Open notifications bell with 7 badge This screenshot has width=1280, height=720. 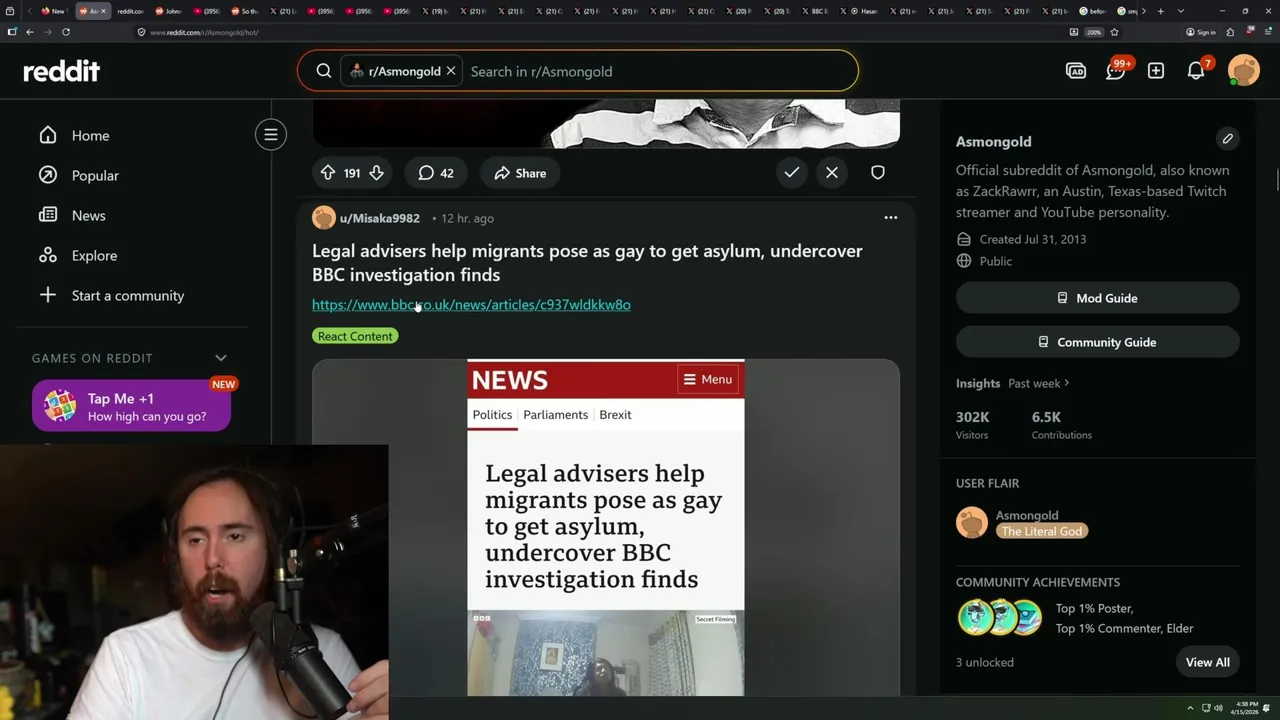tap(1196, 70)
